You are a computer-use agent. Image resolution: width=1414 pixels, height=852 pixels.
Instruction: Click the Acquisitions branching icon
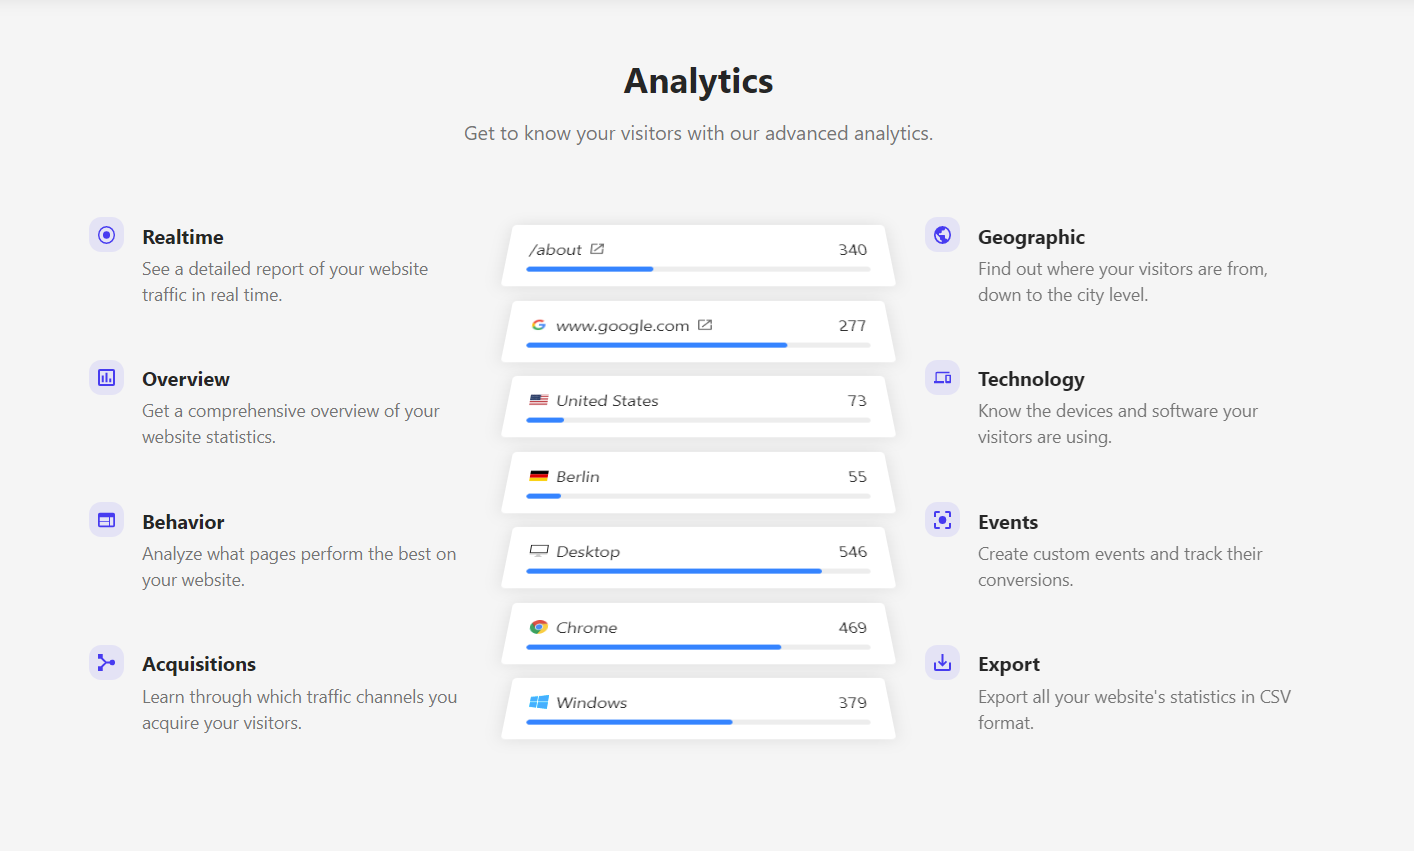coord(106,662)
